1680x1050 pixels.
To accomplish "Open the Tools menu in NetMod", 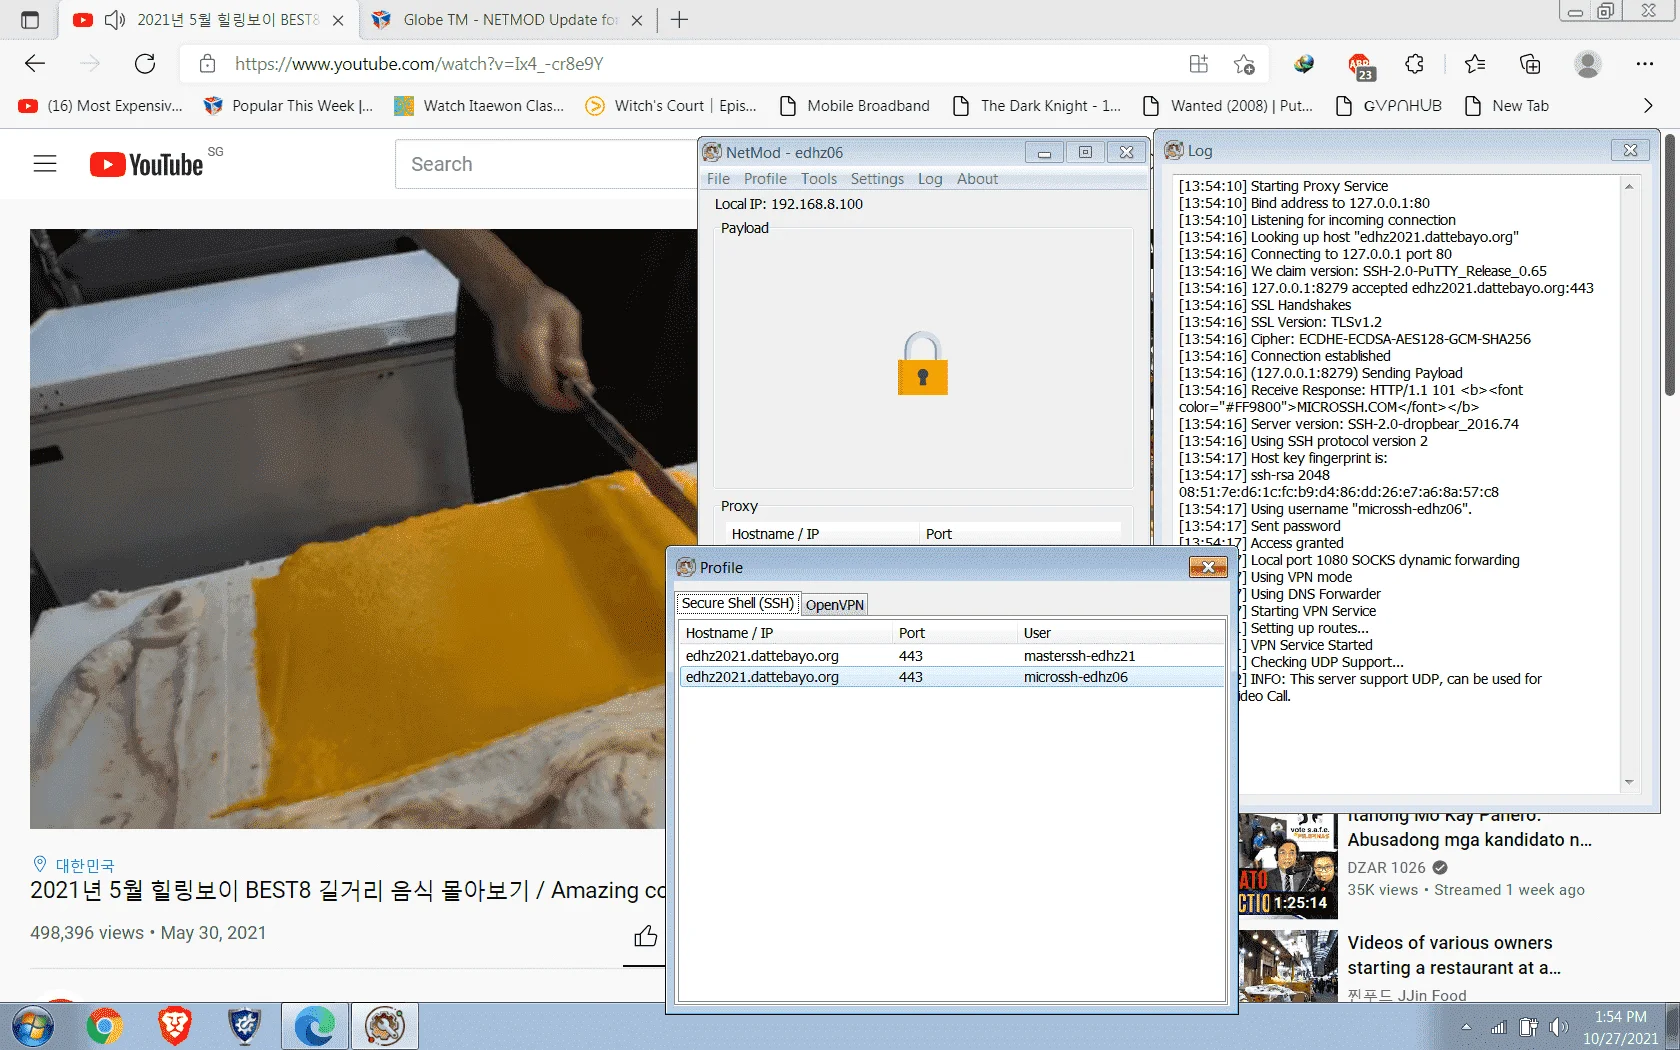I will 819,179.
